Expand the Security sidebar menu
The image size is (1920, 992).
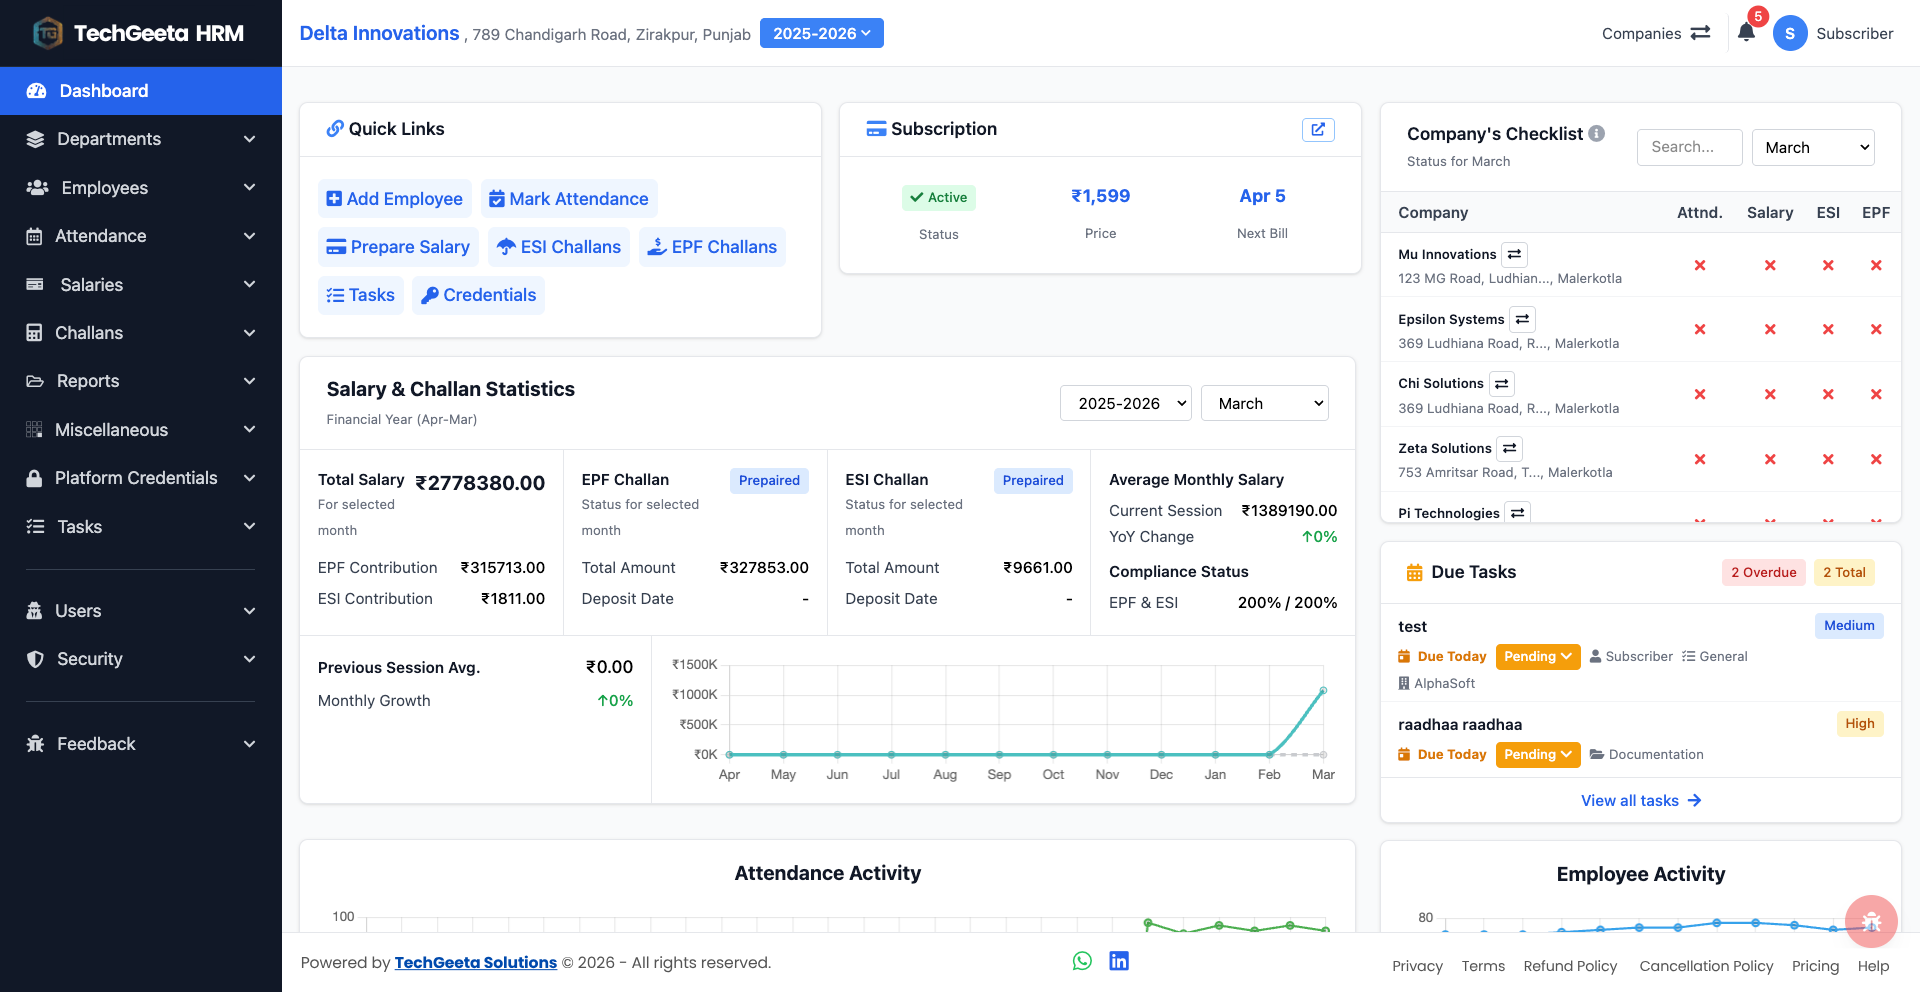coord(141,659)
